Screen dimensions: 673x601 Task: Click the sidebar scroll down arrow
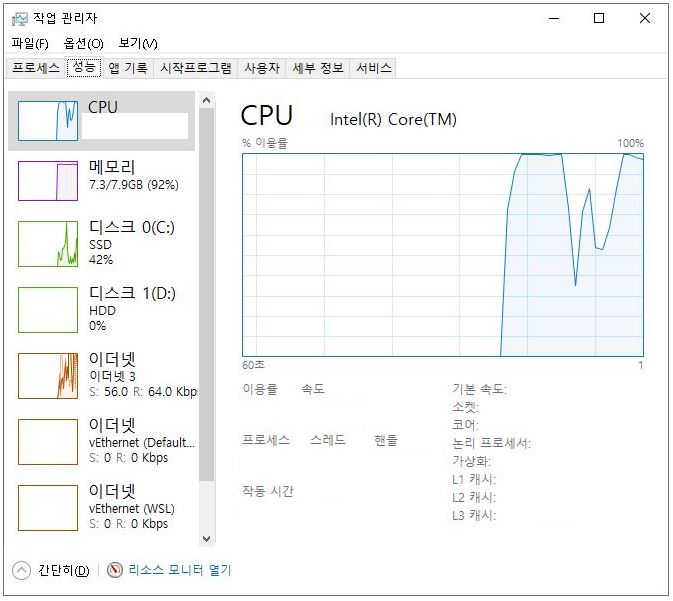click(206, 538)
